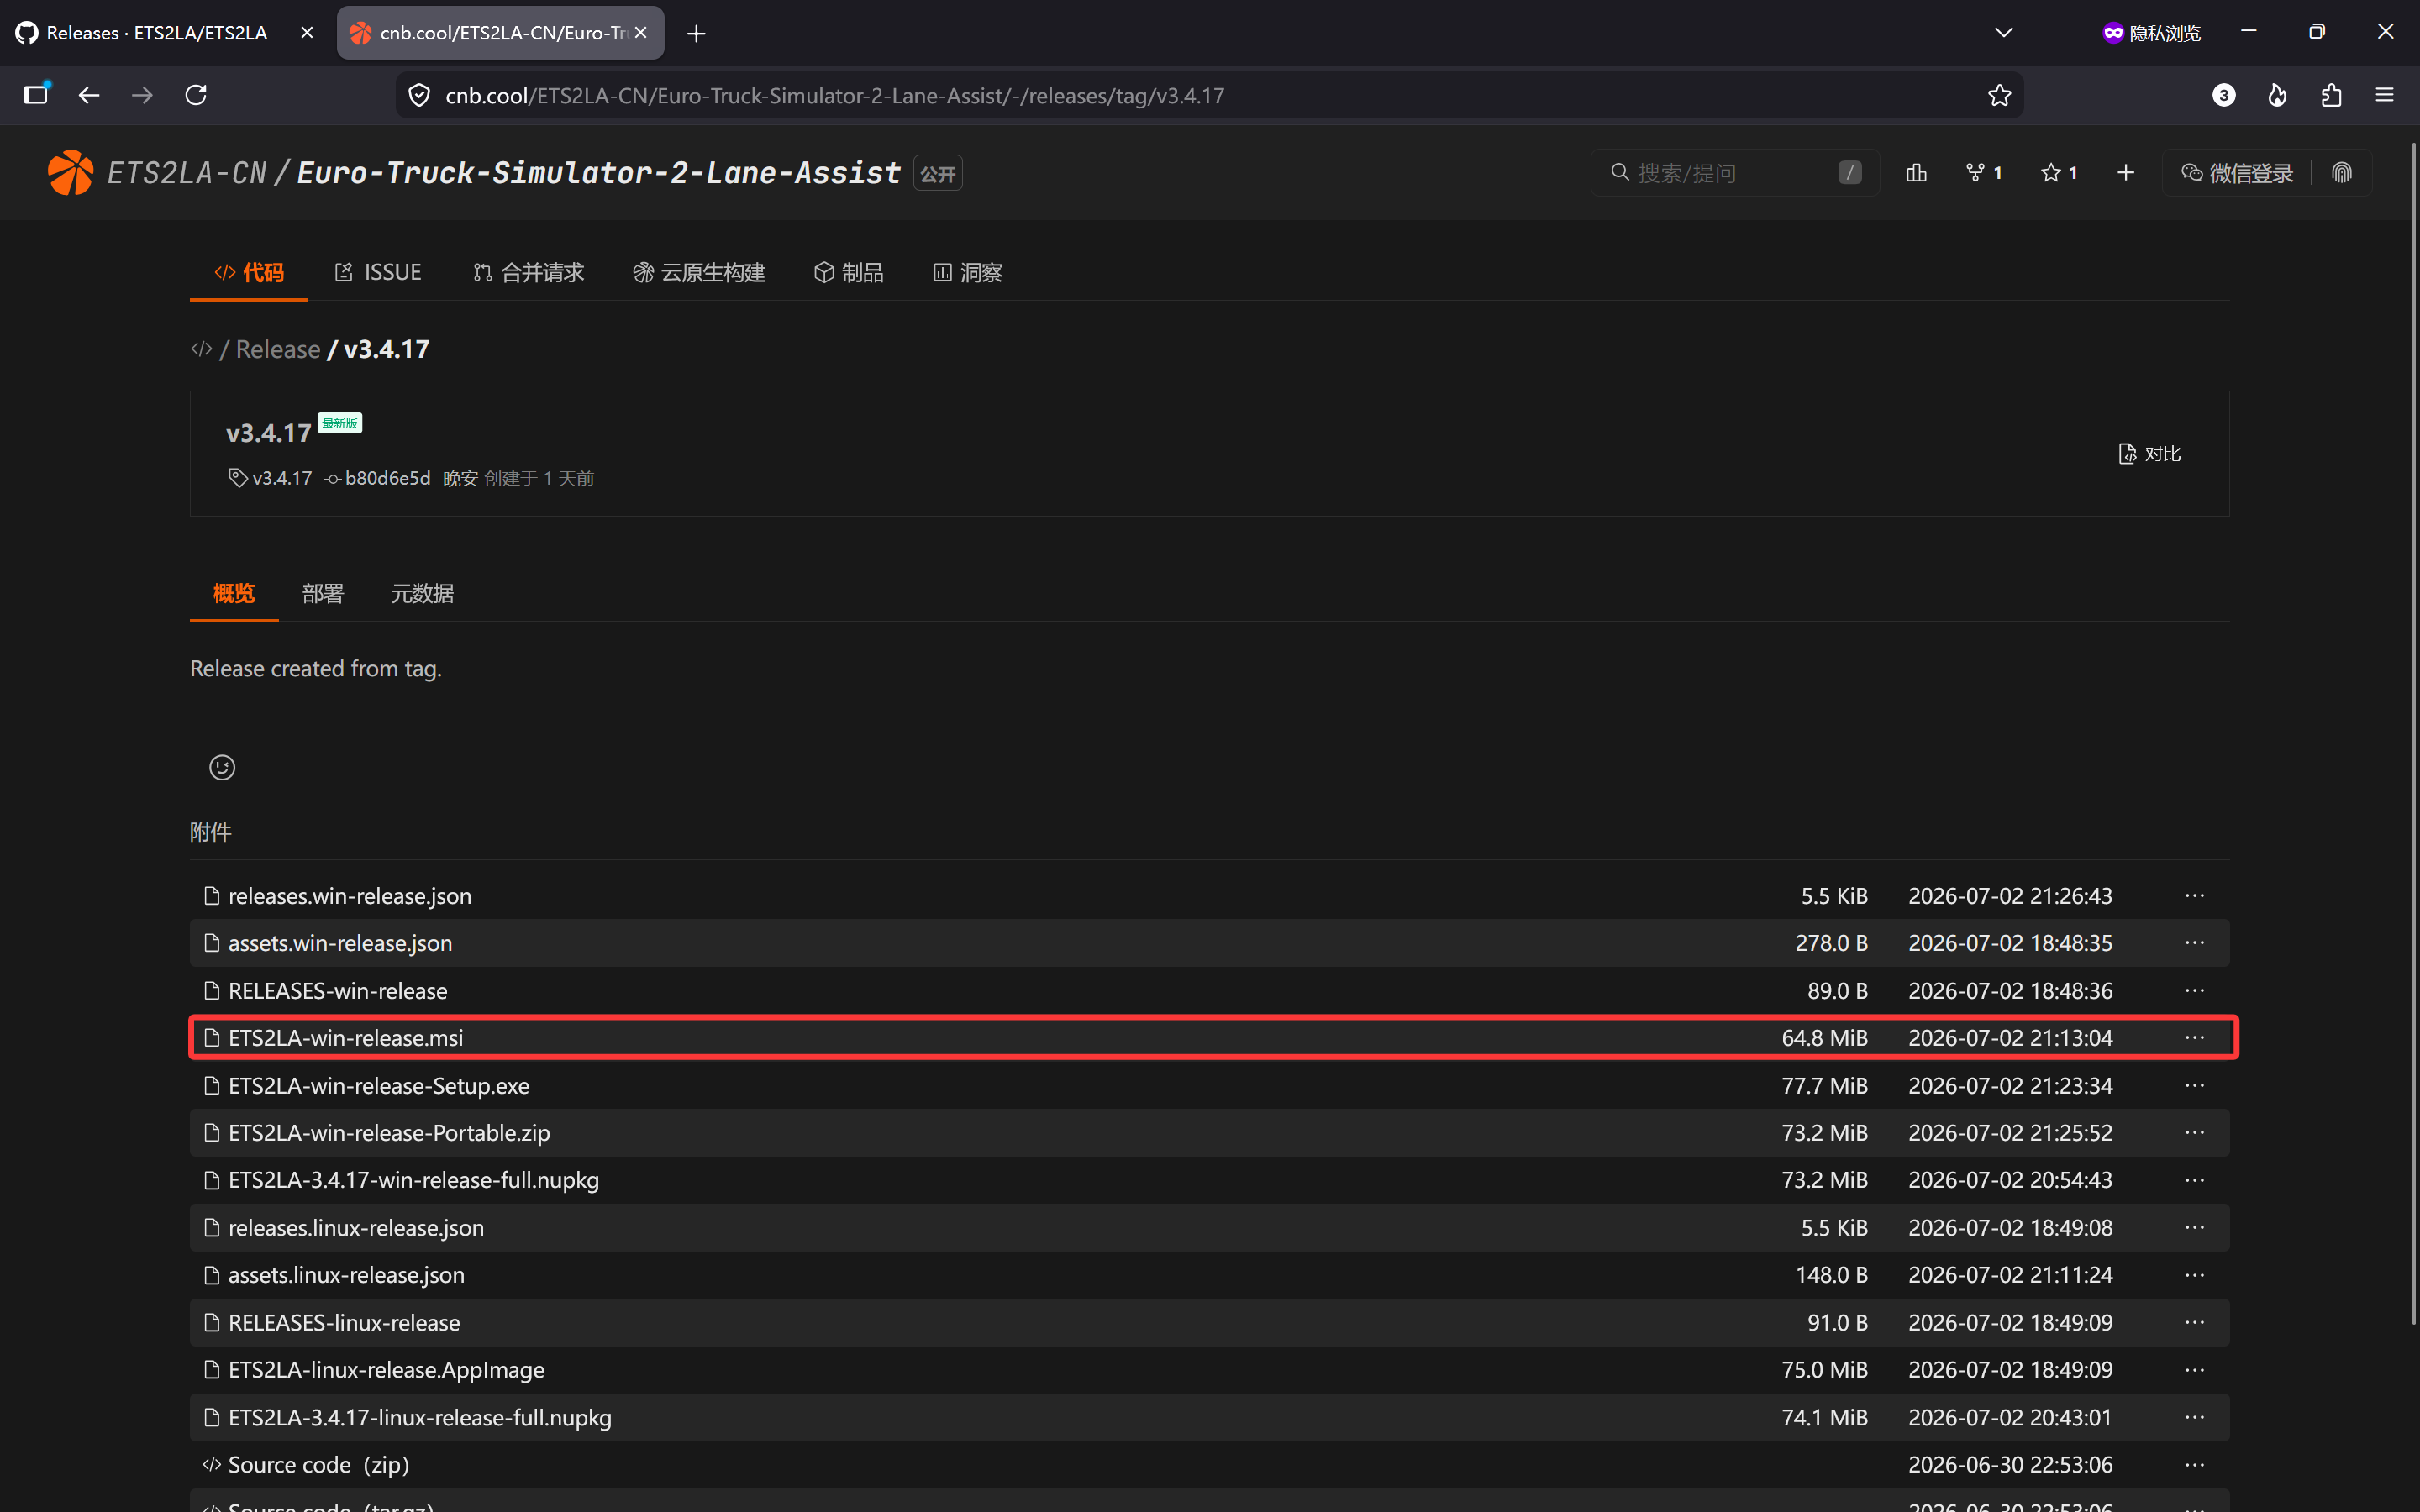Viewport: 2420px width, 1512px height.
Task: Close the cnb.cool browser tab
Action: point(641,33)
